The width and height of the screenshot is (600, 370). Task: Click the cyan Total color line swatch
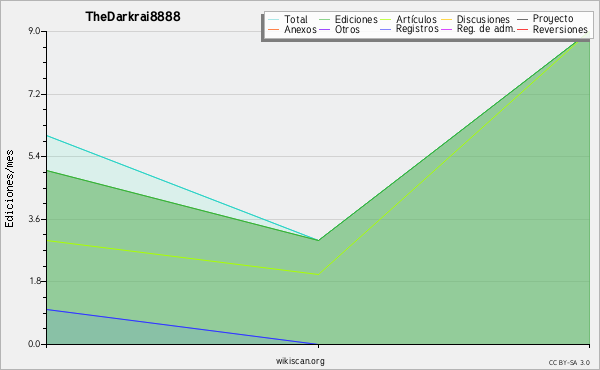click(274, 20)
